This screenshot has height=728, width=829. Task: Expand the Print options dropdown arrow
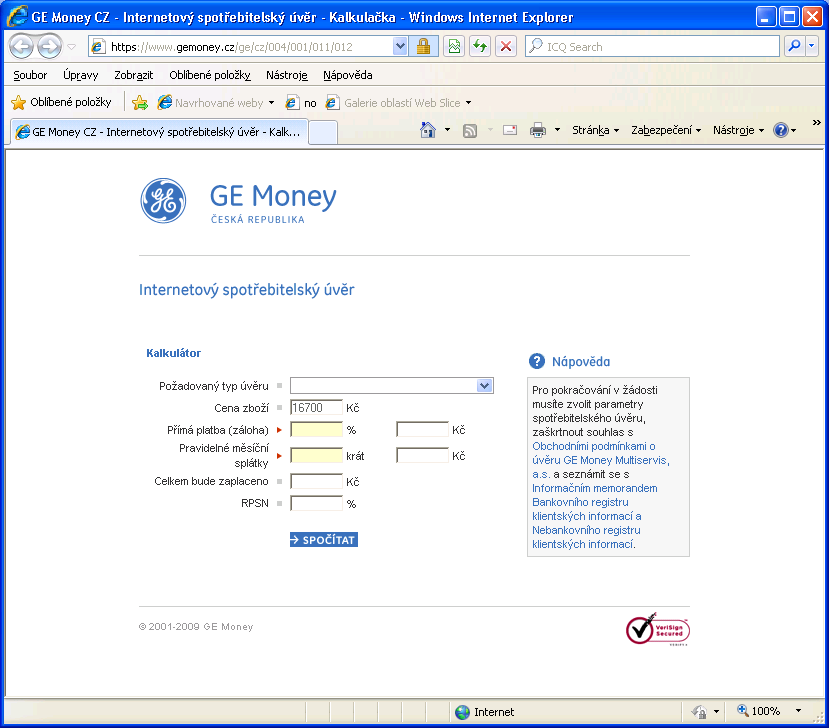557,130
